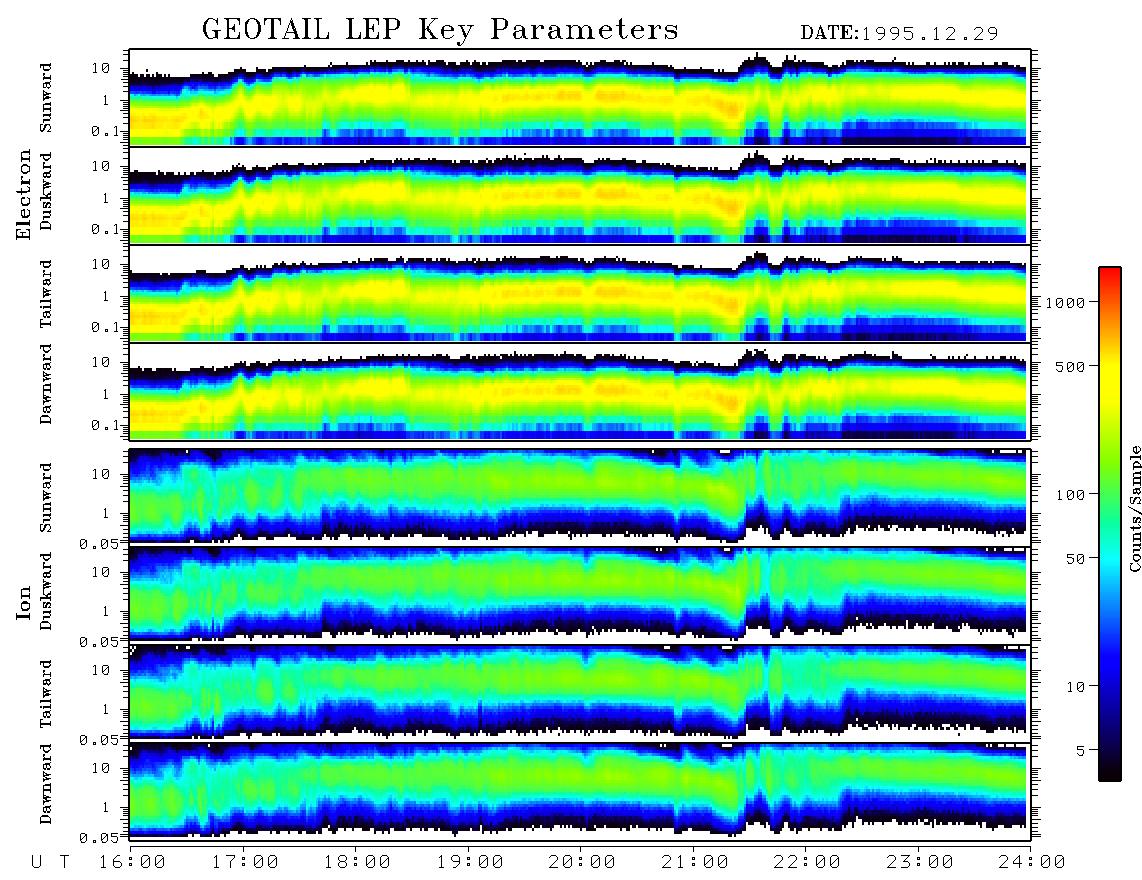Click the Ion "Tailward" panel label
This screenshot has height=880, width=1142.
(46, 693)
